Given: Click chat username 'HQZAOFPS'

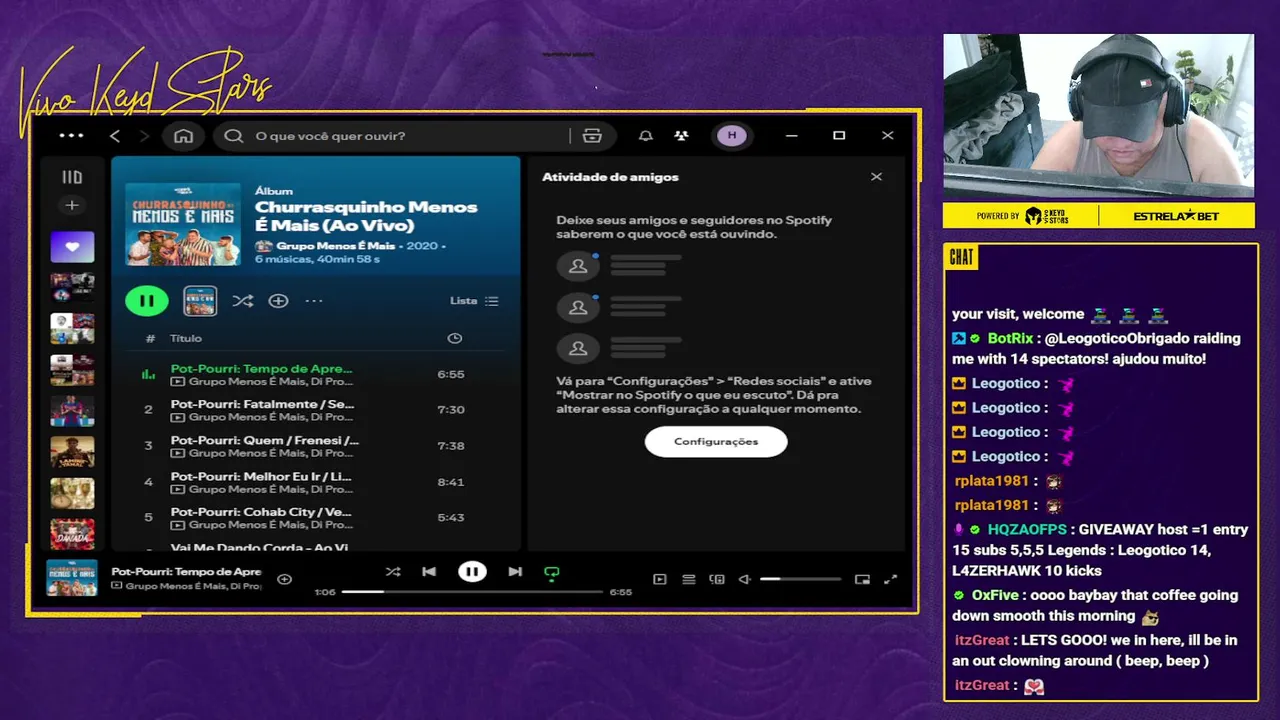Looking at the screenshot, I should tap(1027, 530).
